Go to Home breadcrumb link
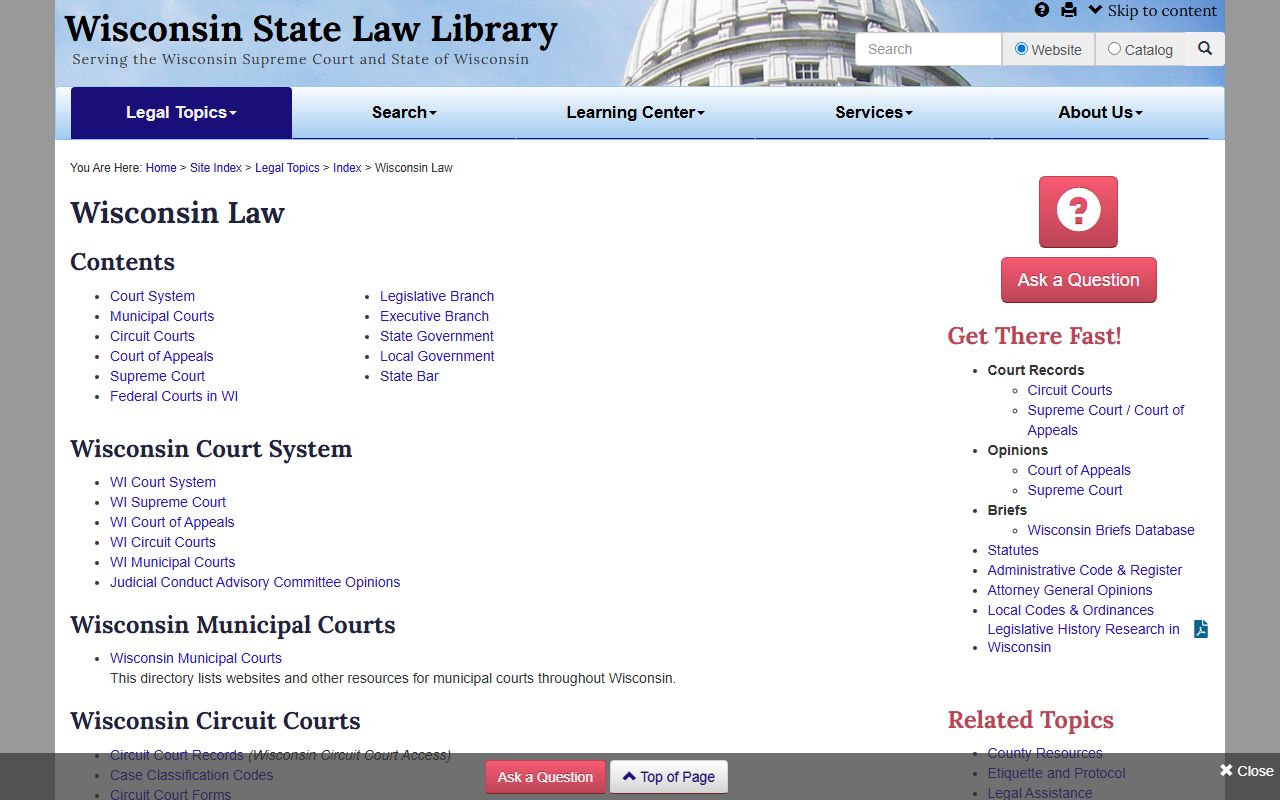 click(x=161, y=168)
